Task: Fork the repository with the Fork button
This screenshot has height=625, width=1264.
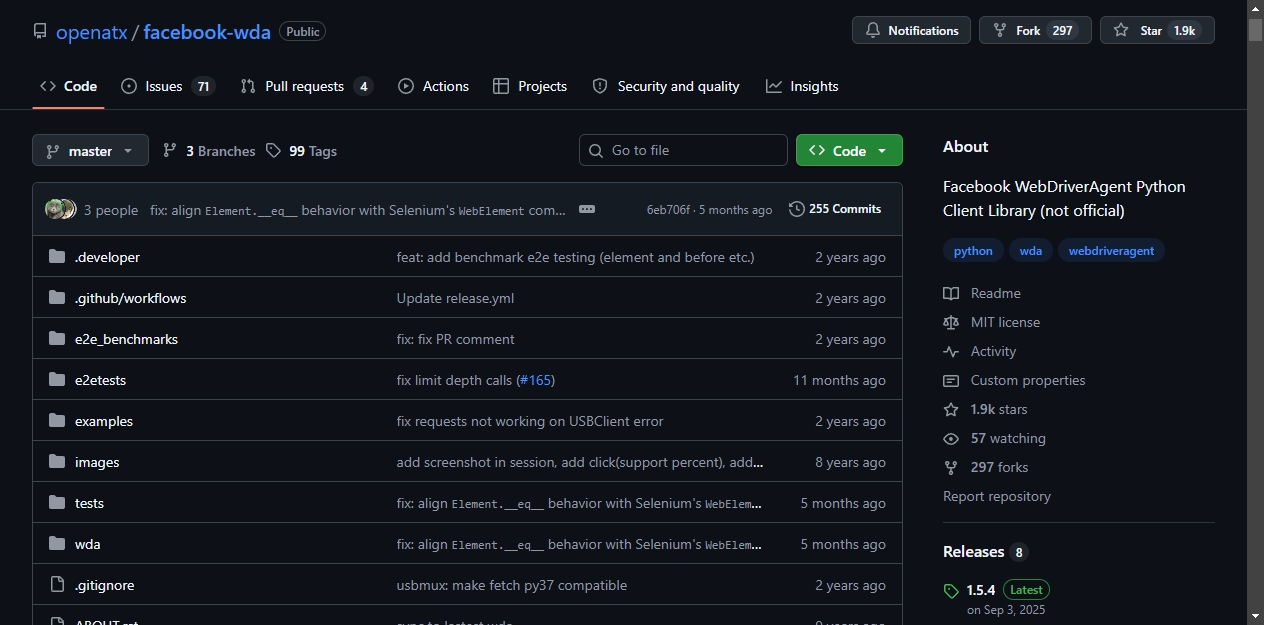Action: [x=1035, y=30]
